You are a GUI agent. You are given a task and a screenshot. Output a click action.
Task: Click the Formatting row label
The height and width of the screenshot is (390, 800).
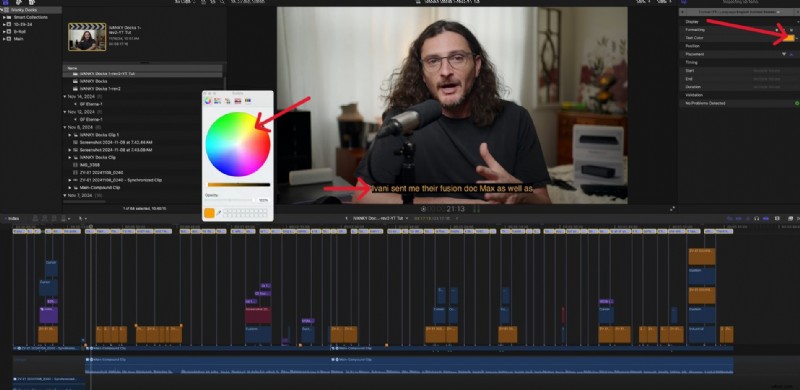pyautogui.click(x=695, y=30)
